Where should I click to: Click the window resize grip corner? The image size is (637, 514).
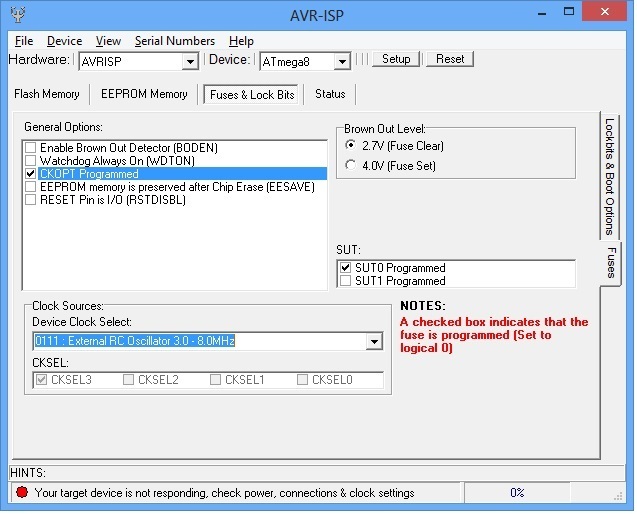tap(619, 496)
